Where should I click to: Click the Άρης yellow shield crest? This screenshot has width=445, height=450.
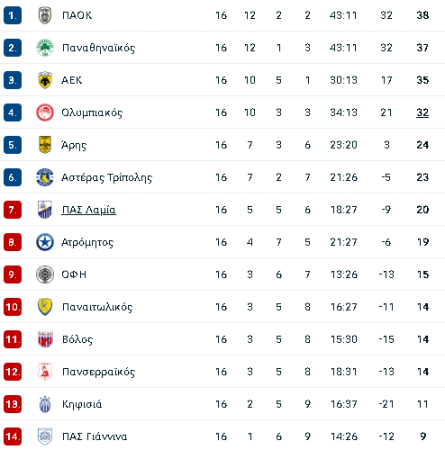45,145
